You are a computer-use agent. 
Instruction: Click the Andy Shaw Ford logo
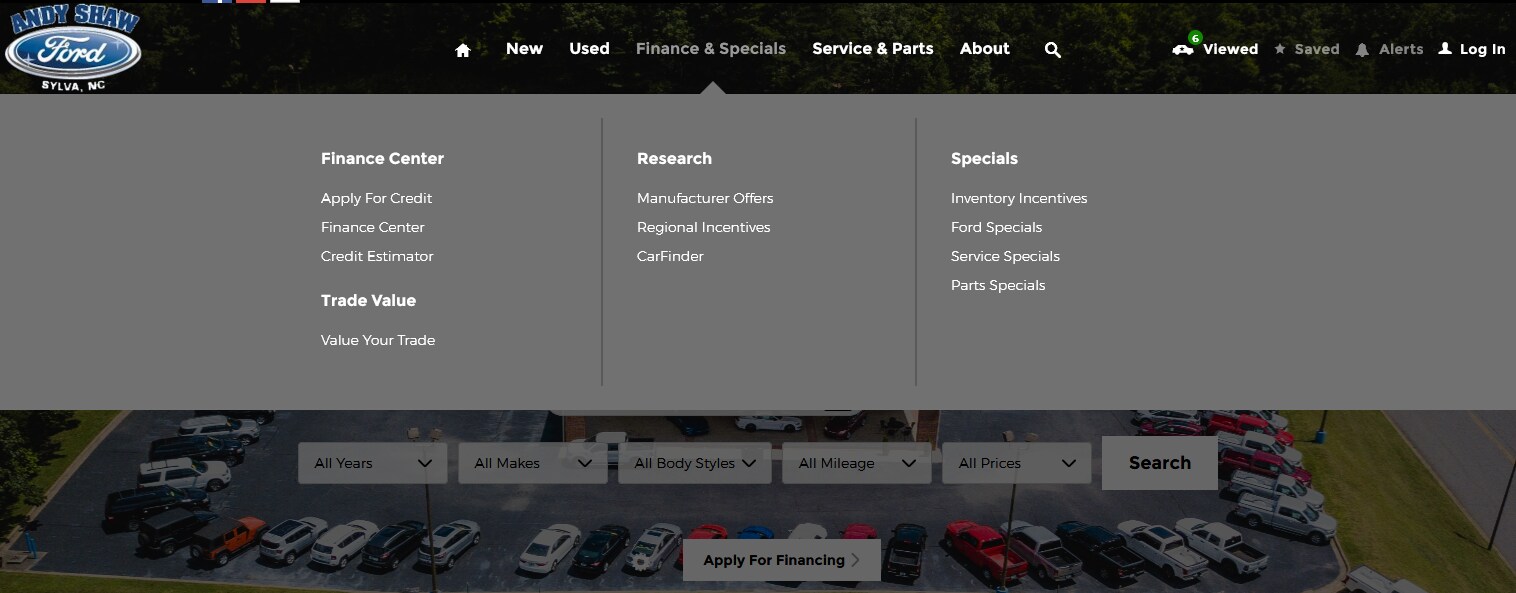pos(72,47)
